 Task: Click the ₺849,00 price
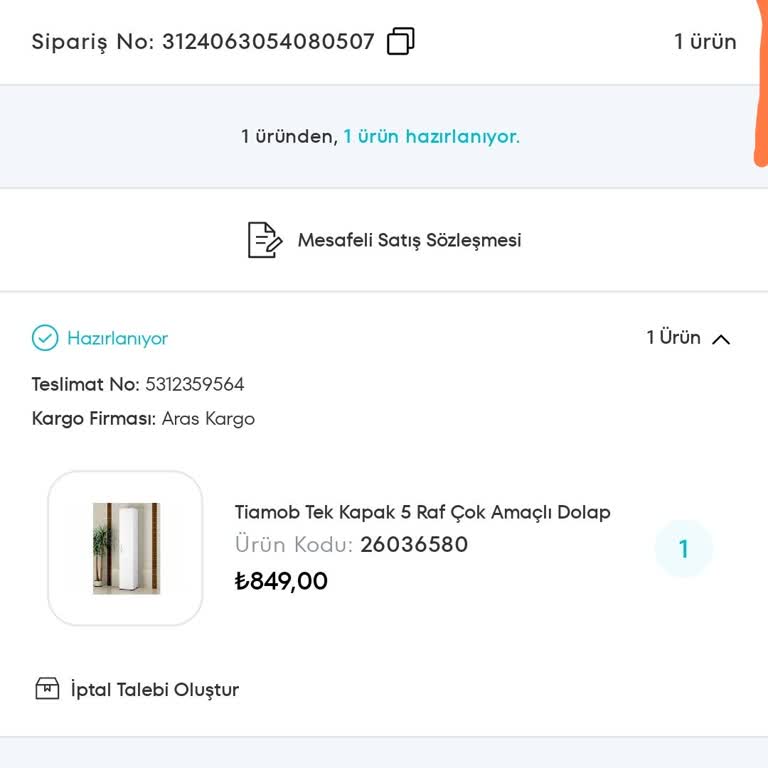tap(281, 581)
